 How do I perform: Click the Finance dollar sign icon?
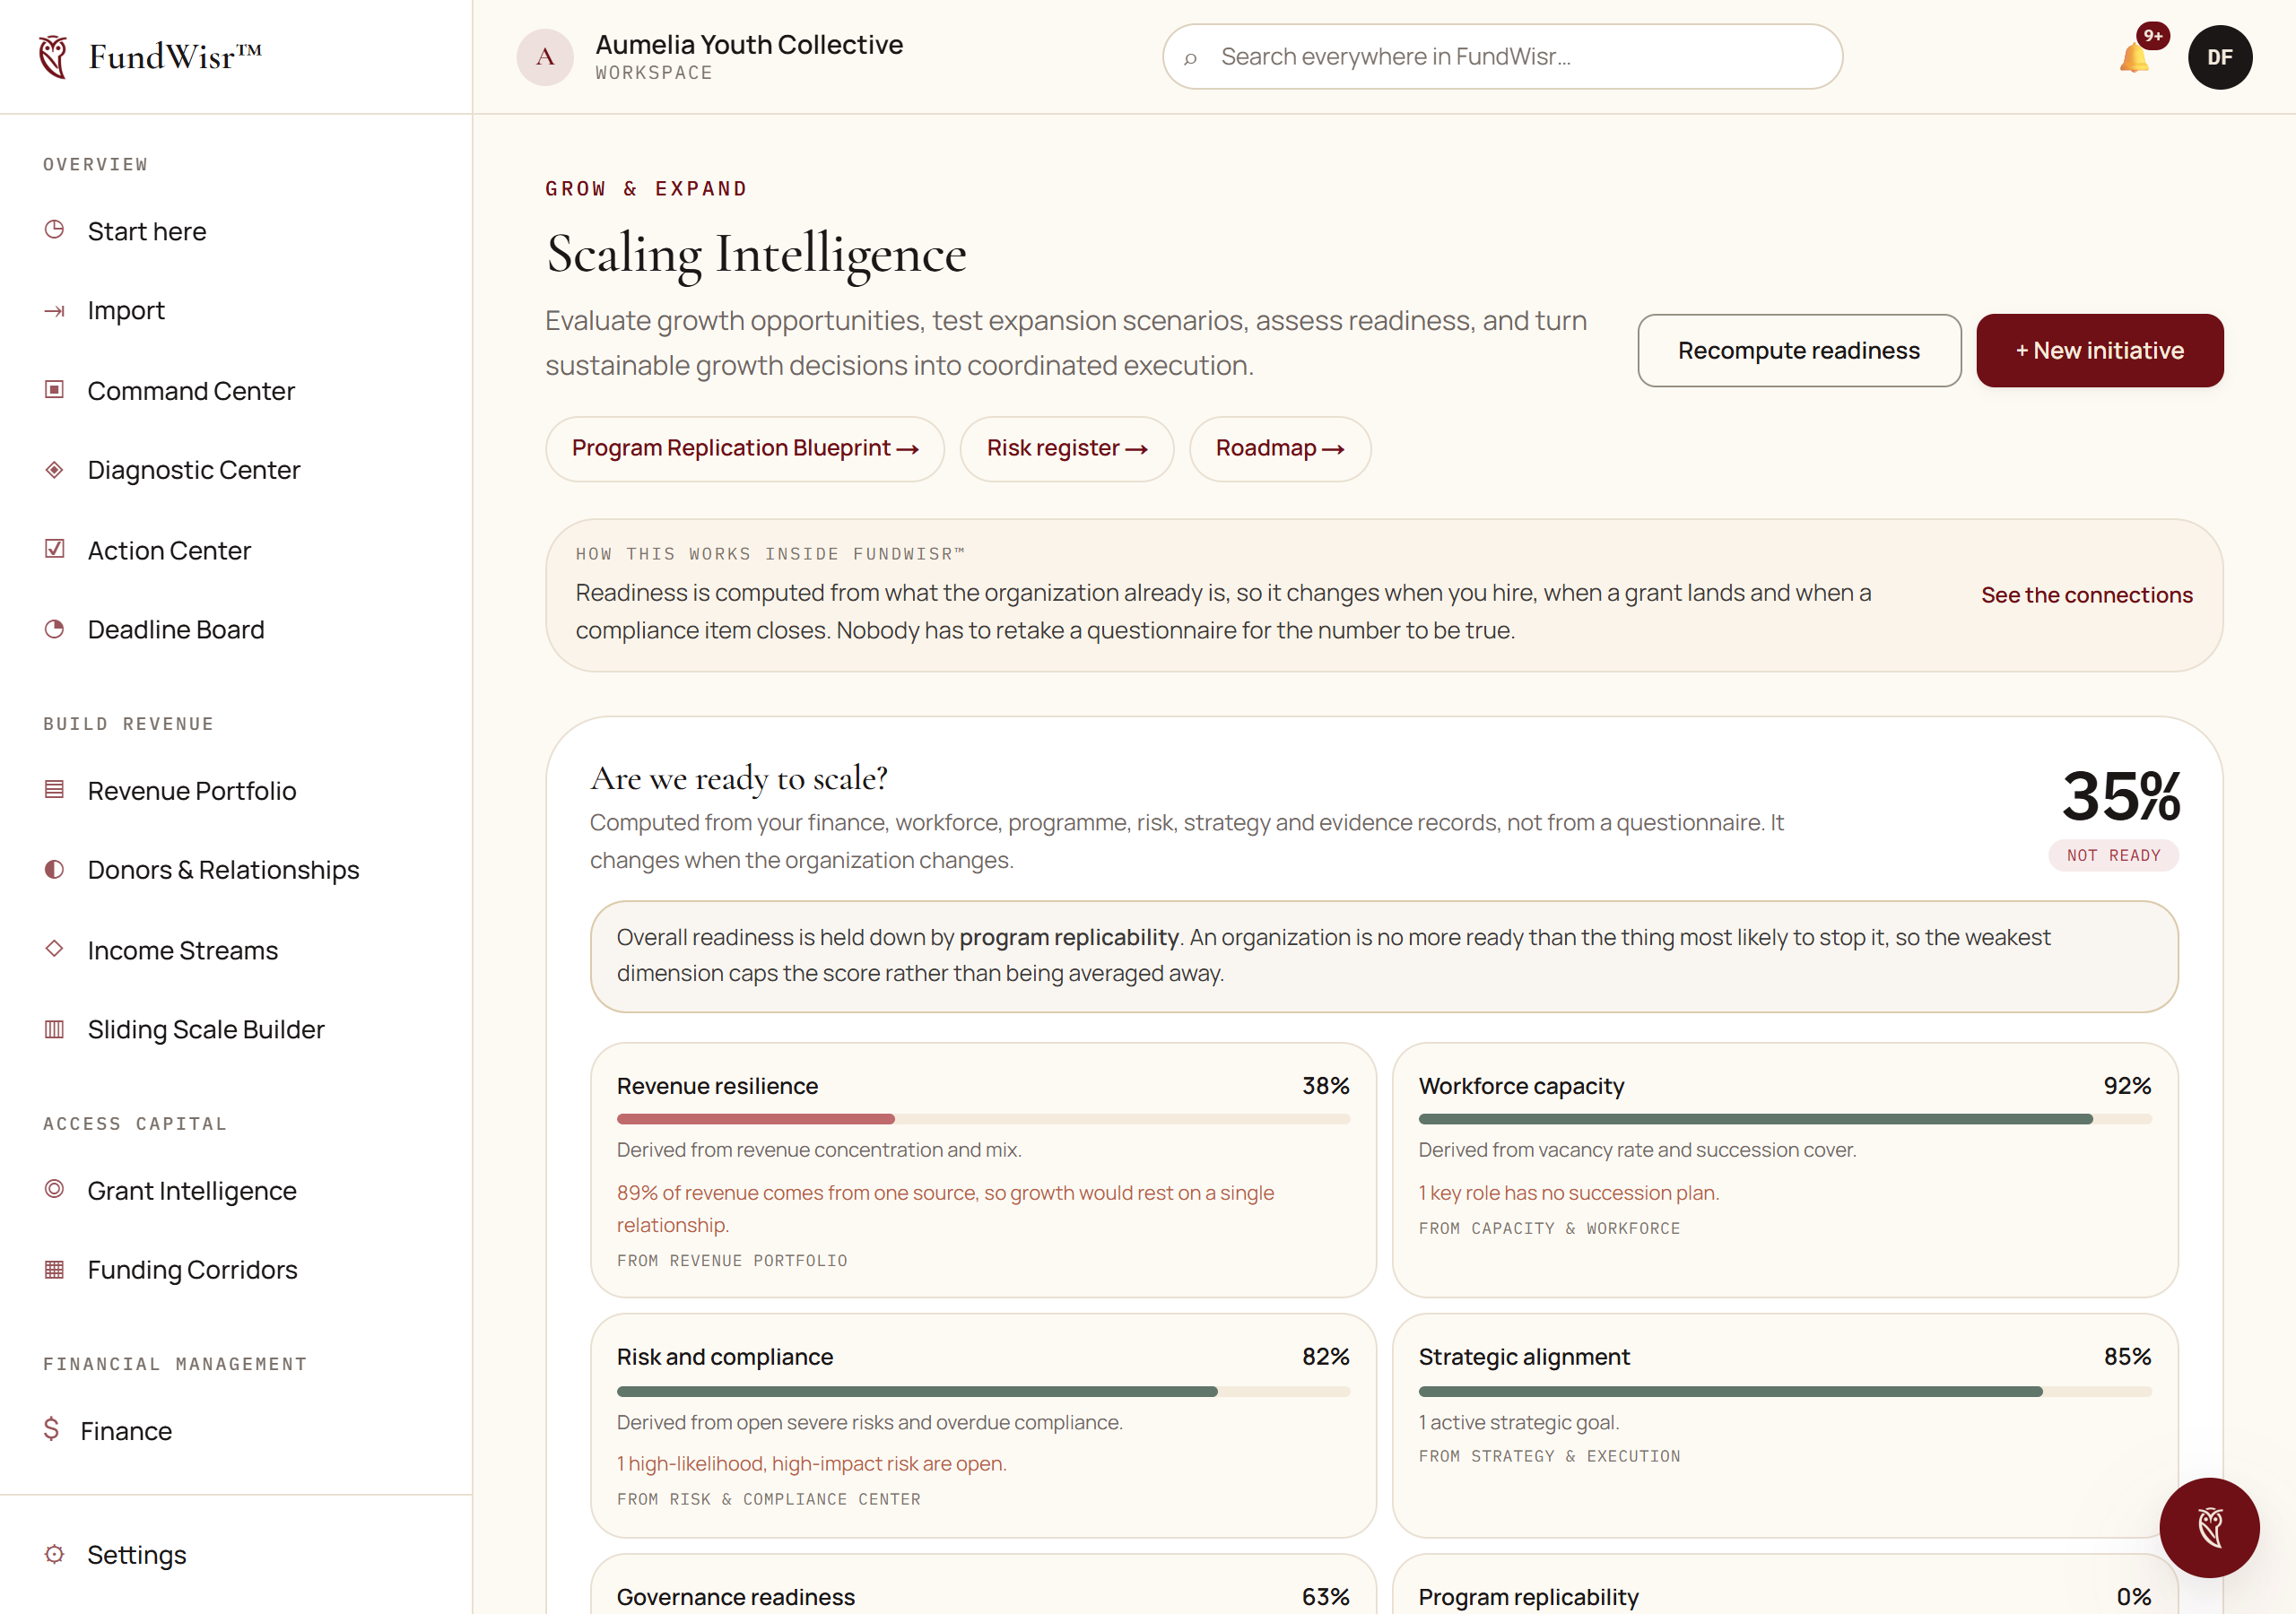click(52, 1429)
